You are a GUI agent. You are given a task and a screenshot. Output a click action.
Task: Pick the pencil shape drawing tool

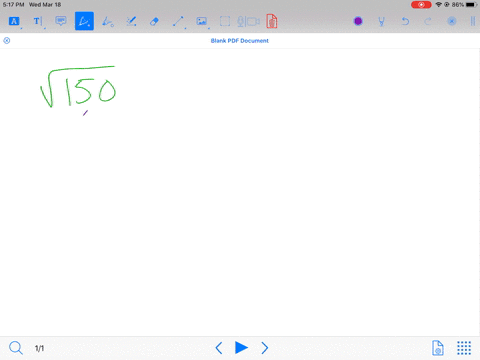click(x=108, y=22)
